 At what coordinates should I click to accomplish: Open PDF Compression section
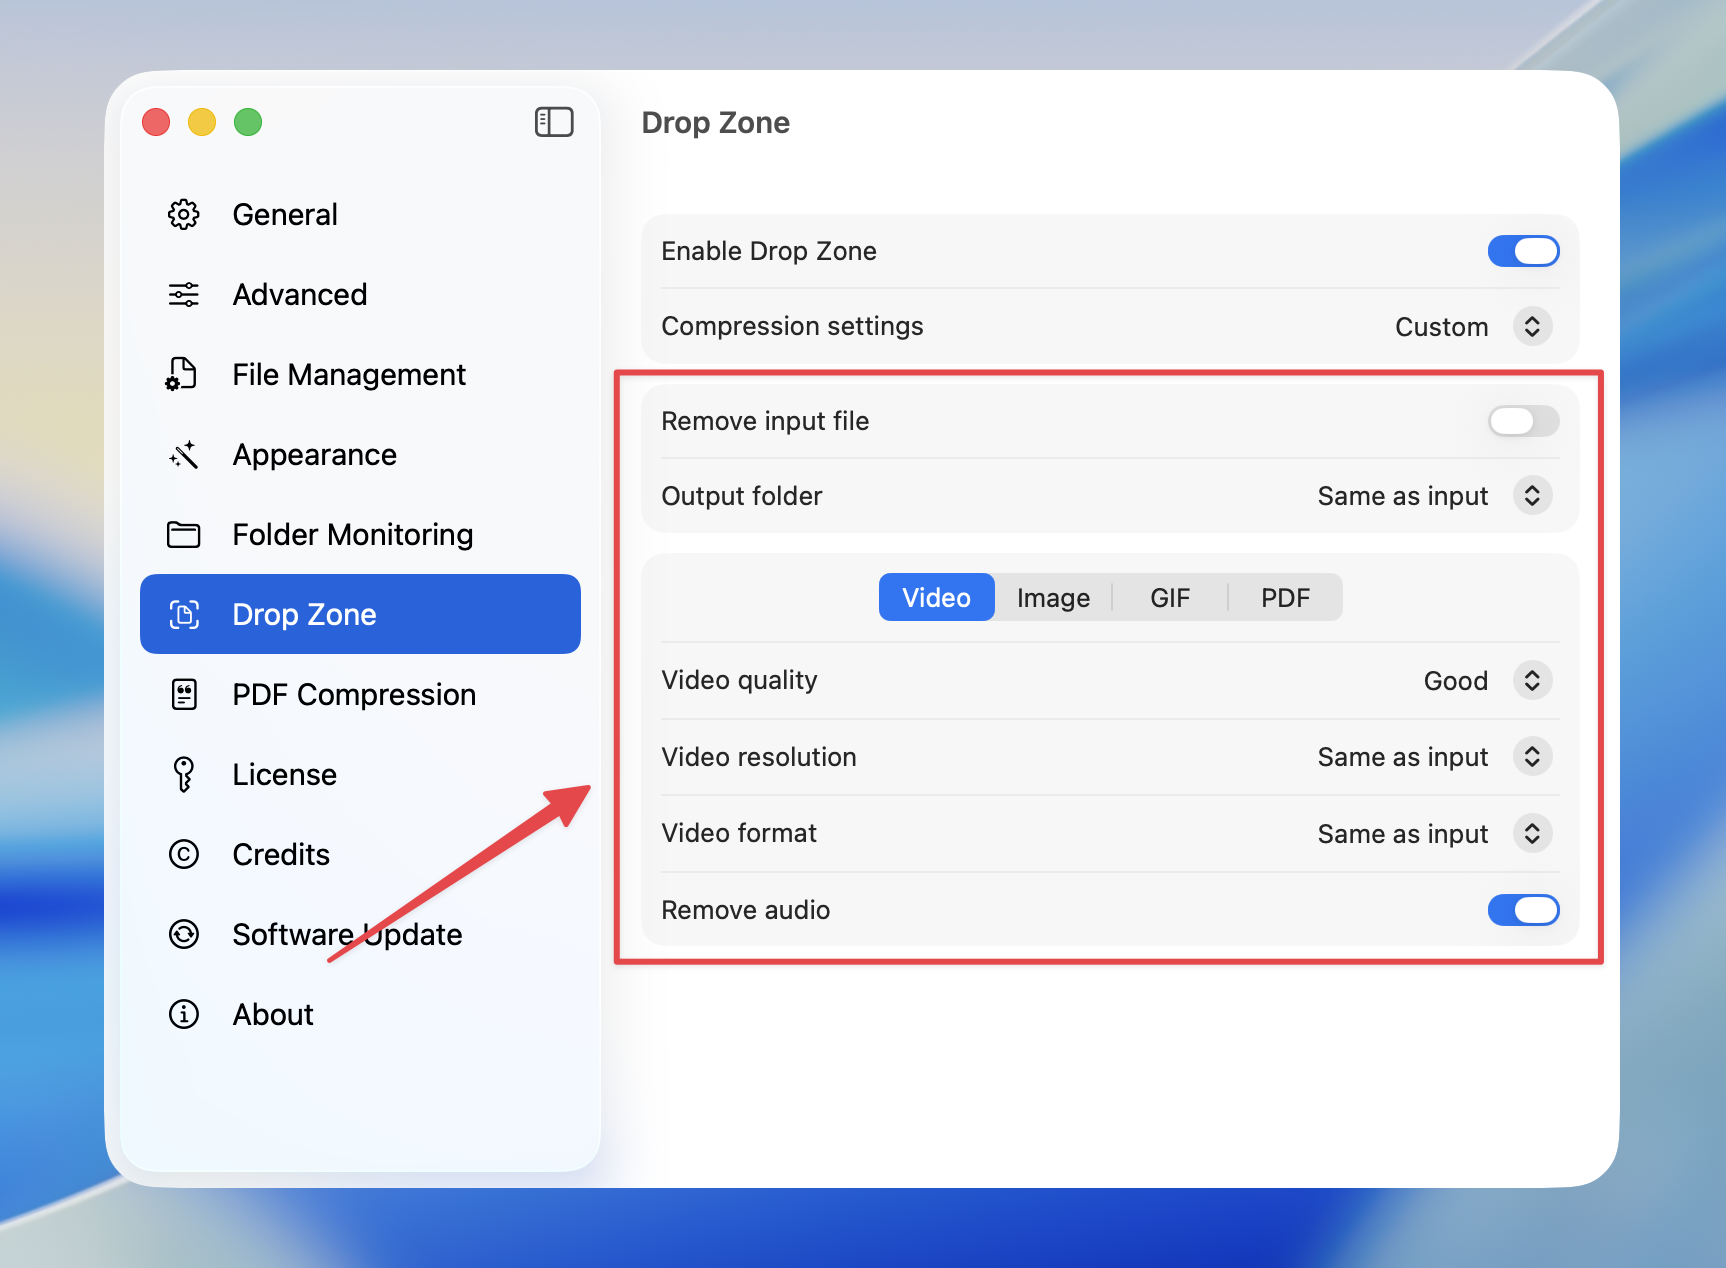coord(360,694)
